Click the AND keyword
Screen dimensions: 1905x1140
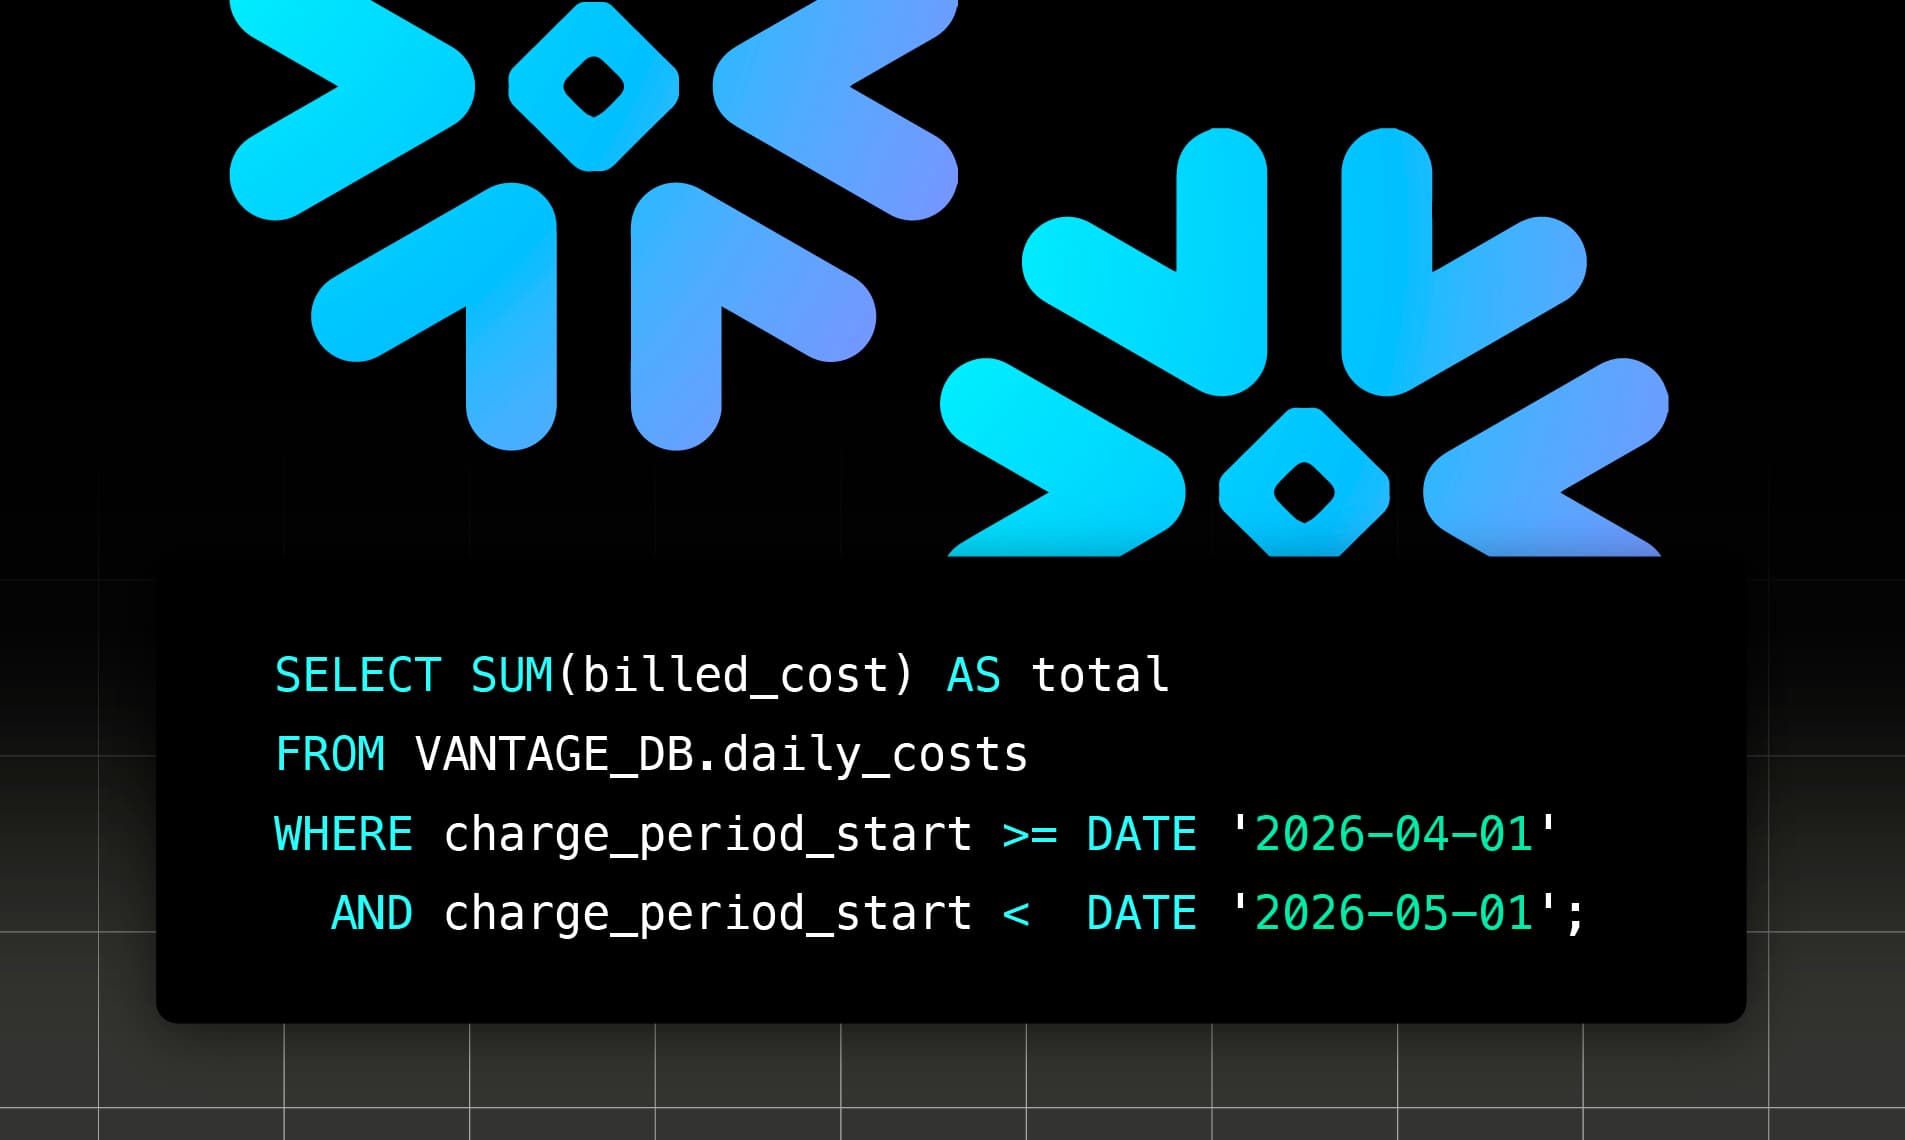coord(371,913)
